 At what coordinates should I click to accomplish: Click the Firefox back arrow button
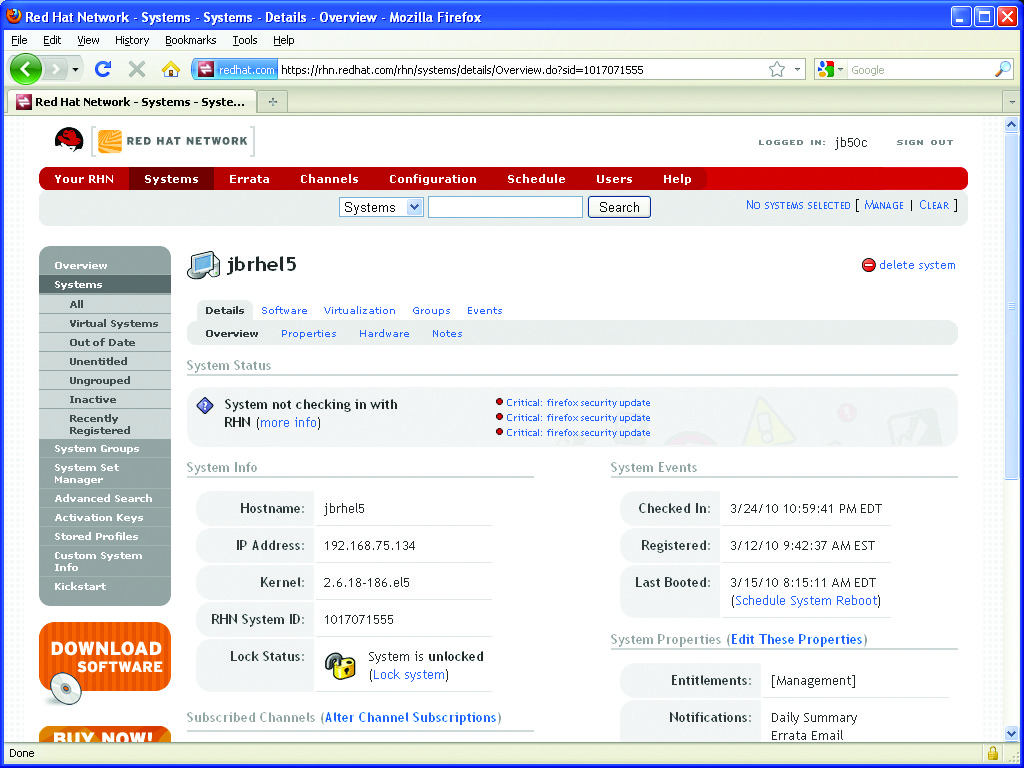point(26,69)
